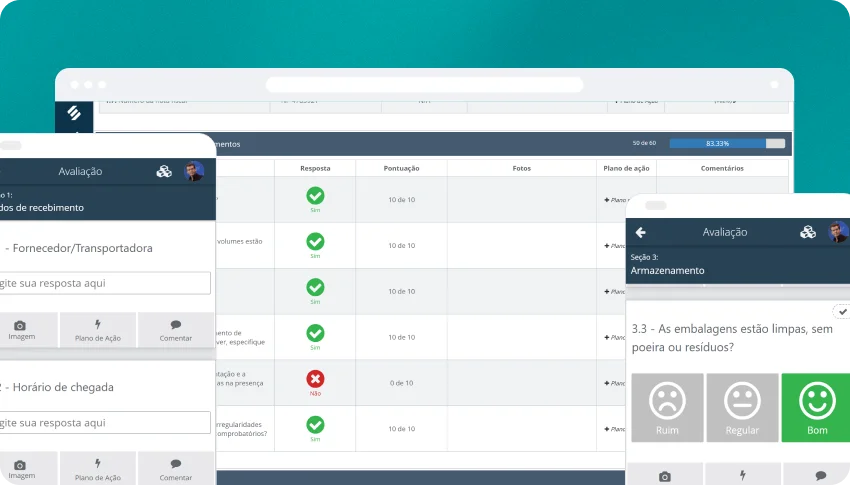This screenshot has height=485, width=850.
Task: Tap lightning bolt icon below Regular rating
Action: pyautogui.click(x=742, y=475)
